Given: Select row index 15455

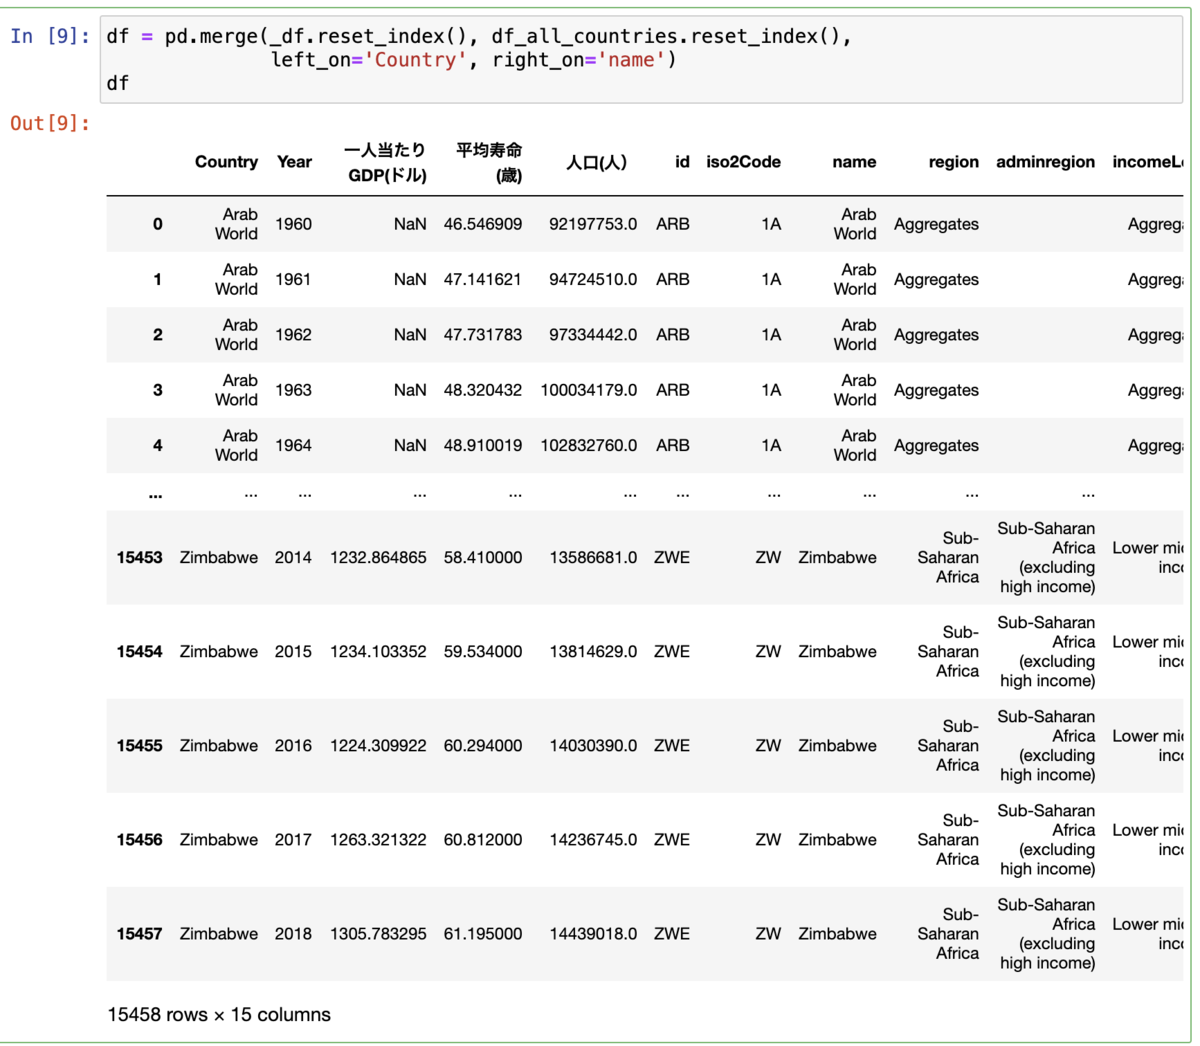Looking at the screenshot, I should [x=139, y=746].
